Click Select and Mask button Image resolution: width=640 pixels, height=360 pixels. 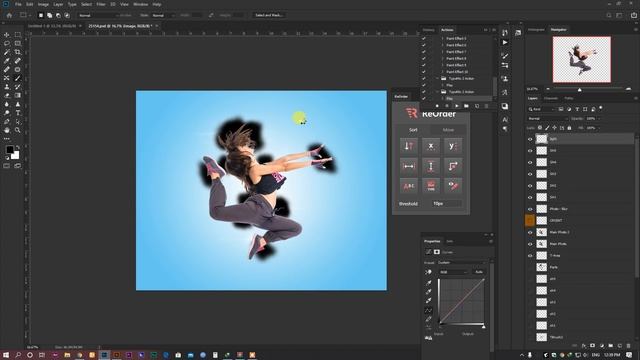pyautogui.click(x=269, y=15)
